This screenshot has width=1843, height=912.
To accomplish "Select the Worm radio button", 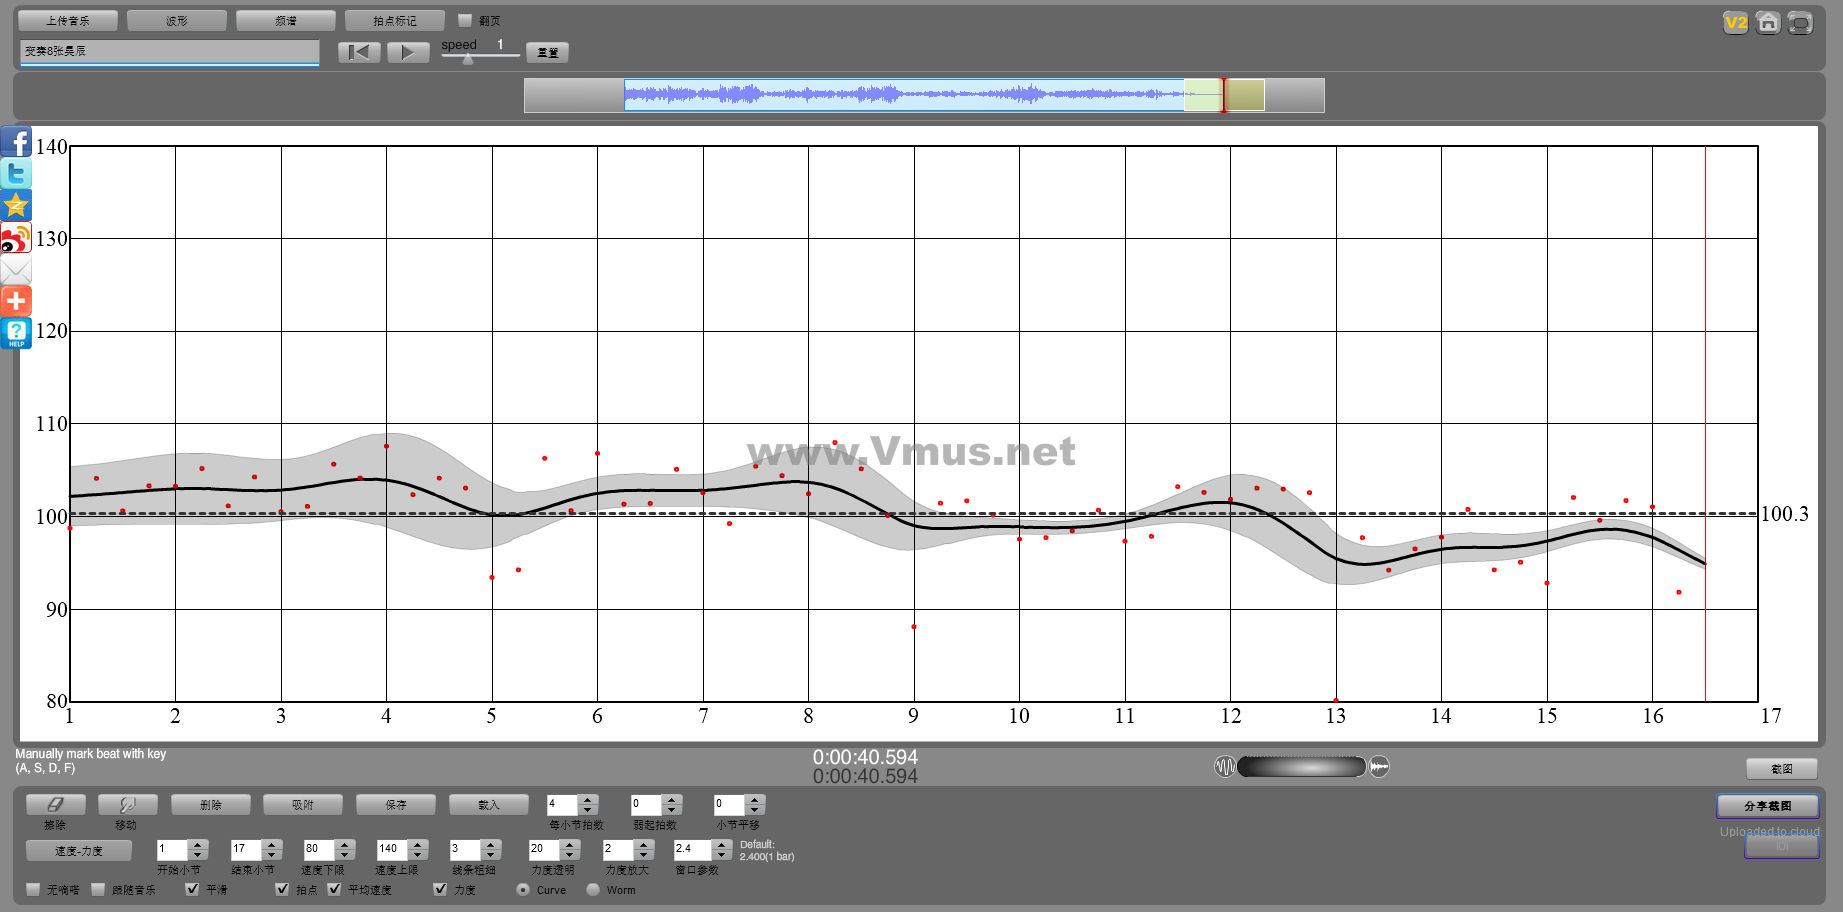I will pos(593,889).
